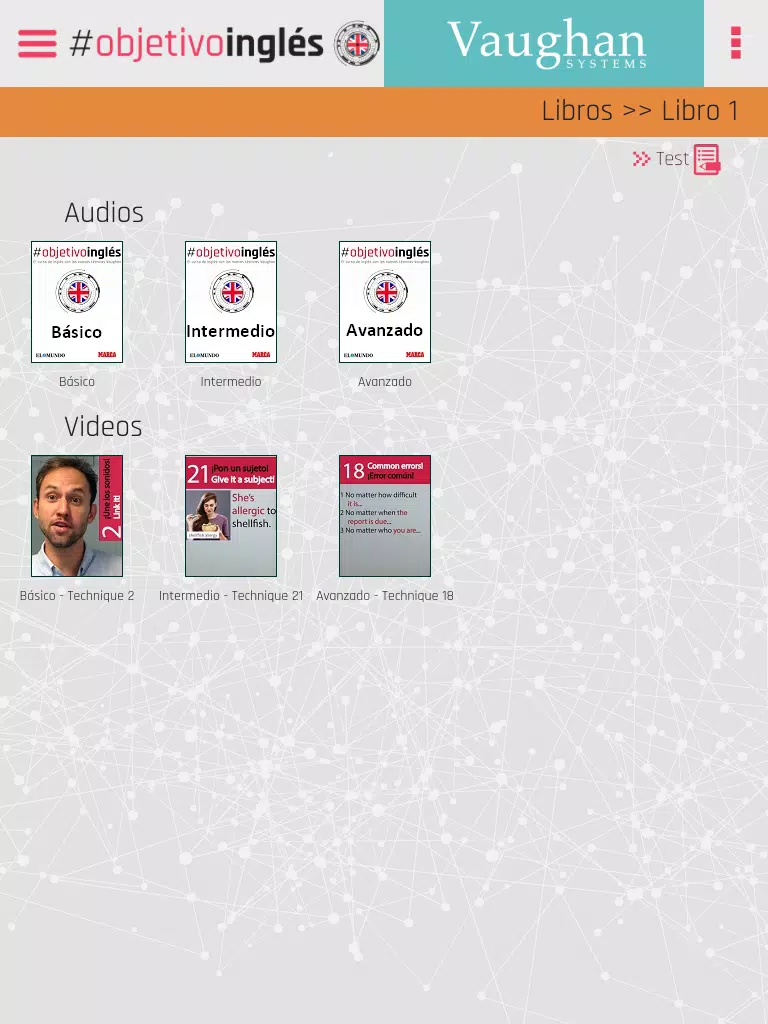The height and width of the screenshot is (1024, 768).
Task: Play the Básico Technique 2 video thumbnail
Action: pyautogui.click(x=77, y=516)
